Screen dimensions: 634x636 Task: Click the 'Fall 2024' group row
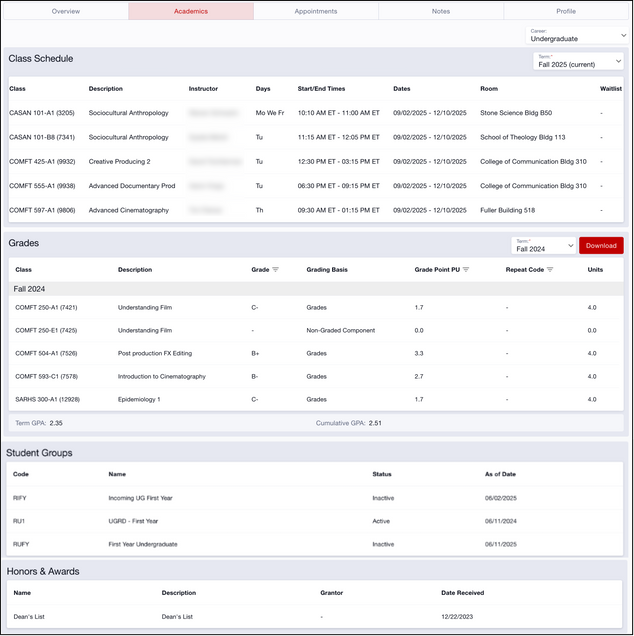(x=316, y=289)
